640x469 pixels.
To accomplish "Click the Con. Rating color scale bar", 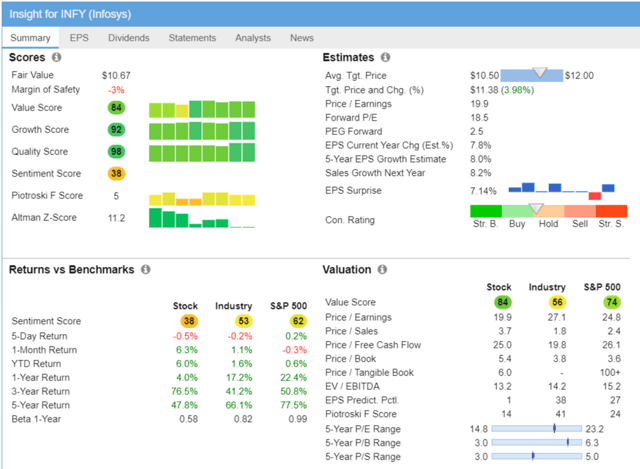I will pos(549,211).
